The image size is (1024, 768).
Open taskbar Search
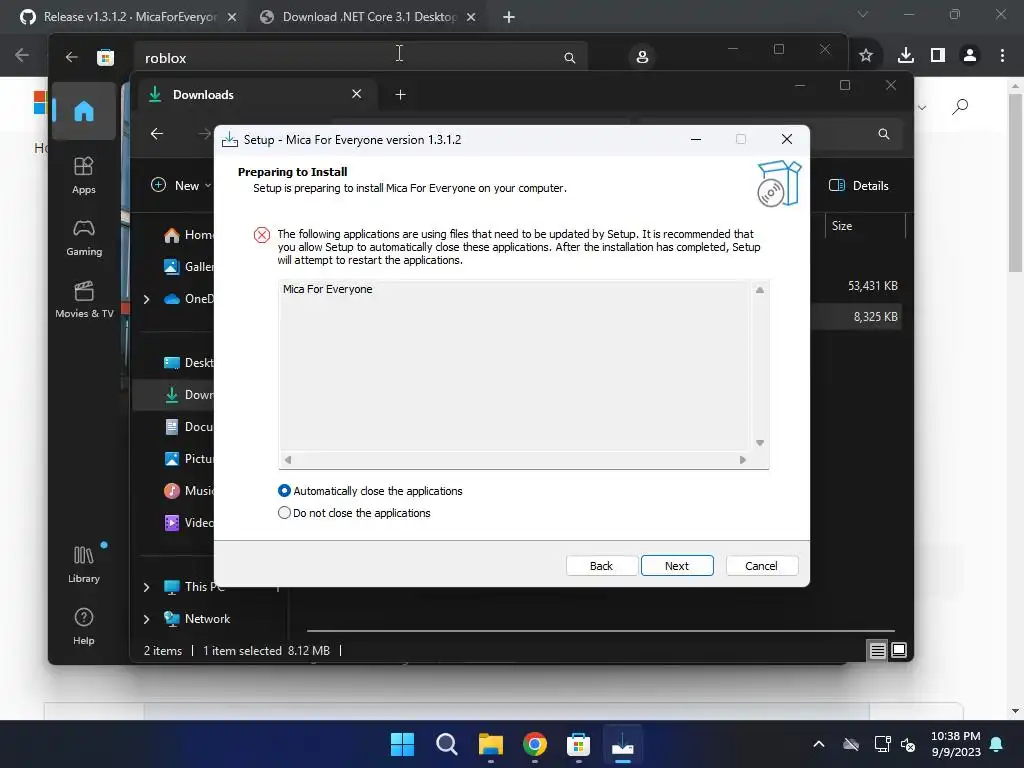(x=447, y=744)
